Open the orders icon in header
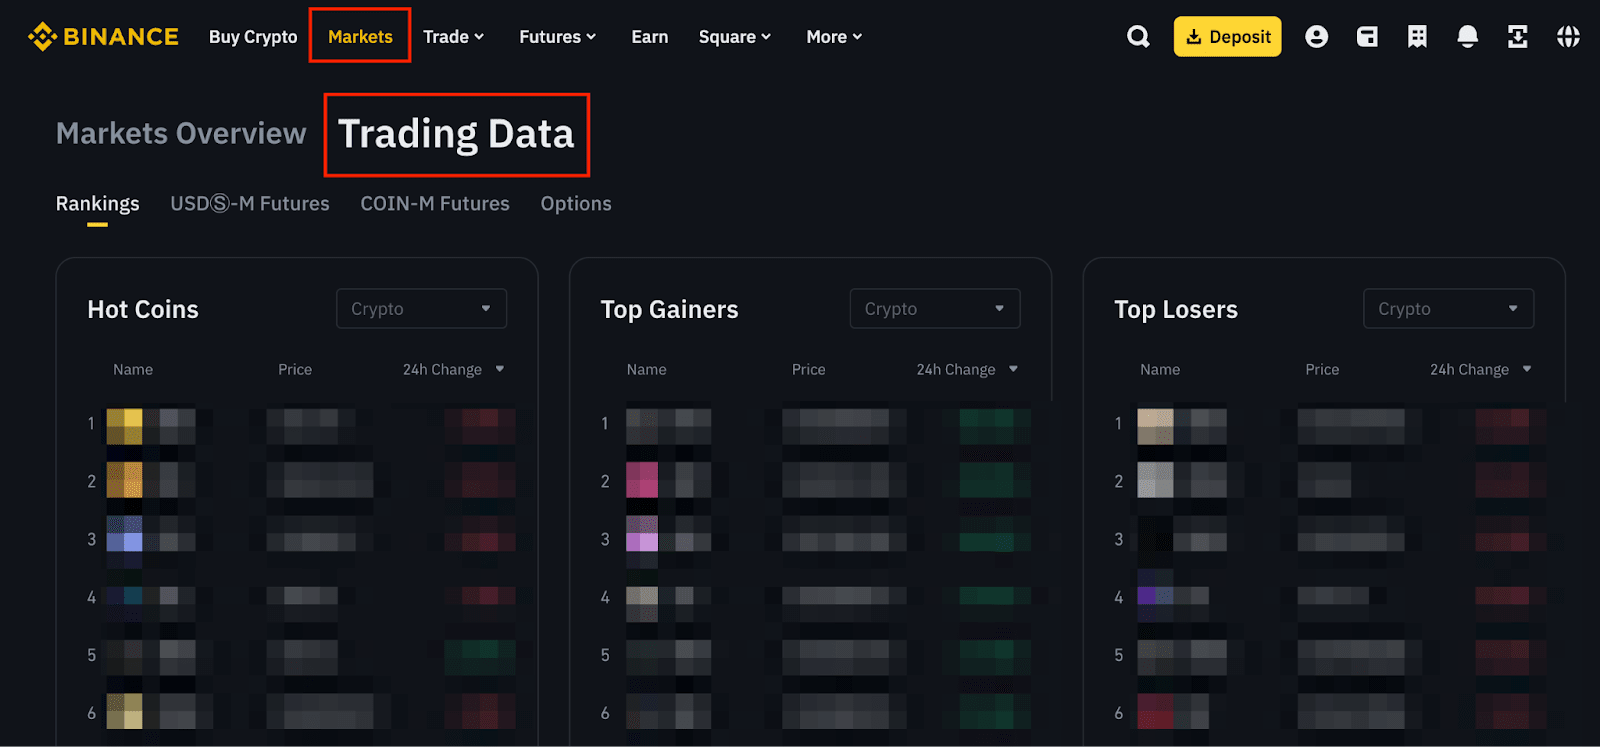The width and height of the screenshot is (1600, 747). coord(1417,37)
